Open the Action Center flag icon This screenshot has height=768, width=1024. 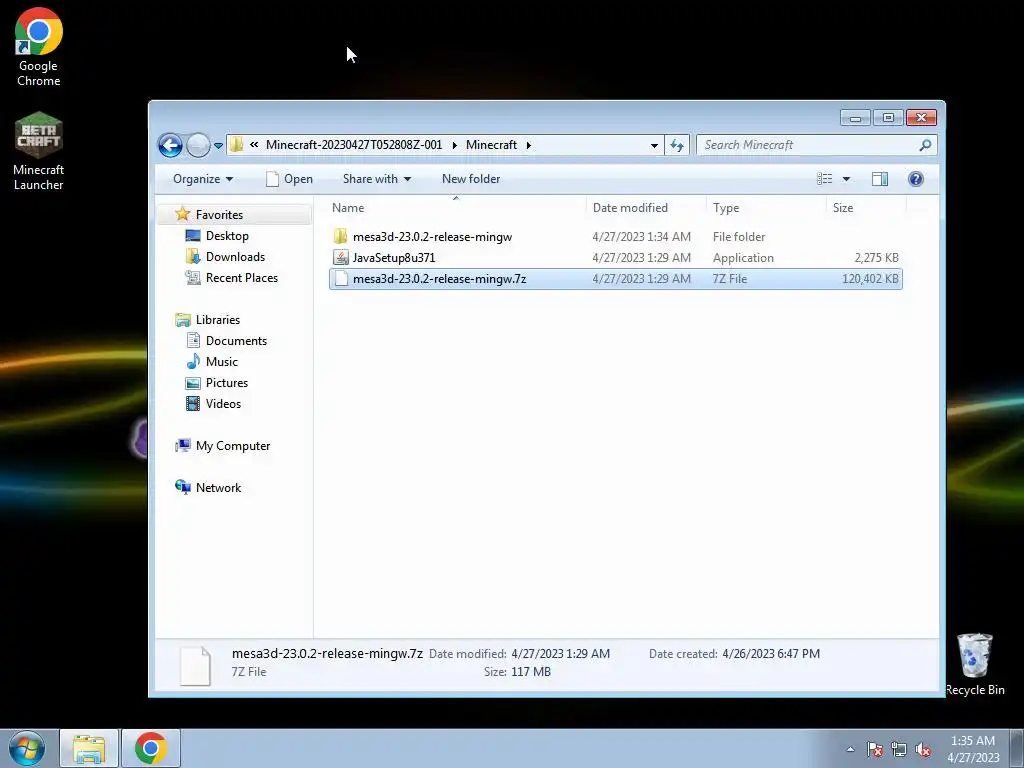(x=875, y=749)
